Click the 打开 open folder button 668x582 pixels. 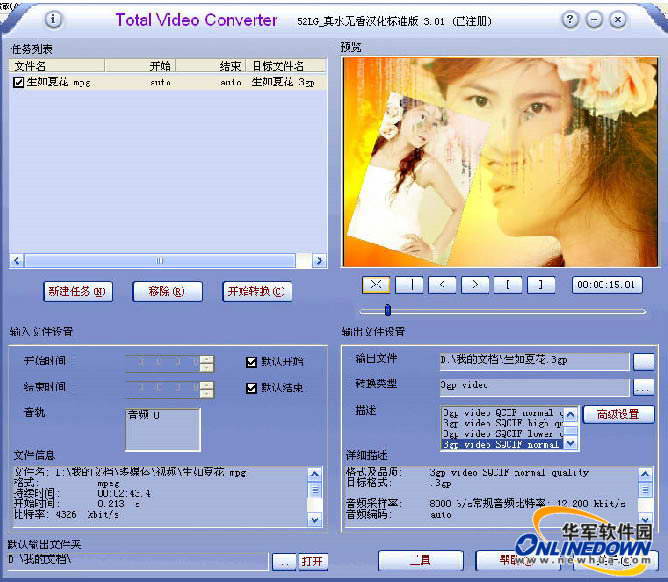312,561
